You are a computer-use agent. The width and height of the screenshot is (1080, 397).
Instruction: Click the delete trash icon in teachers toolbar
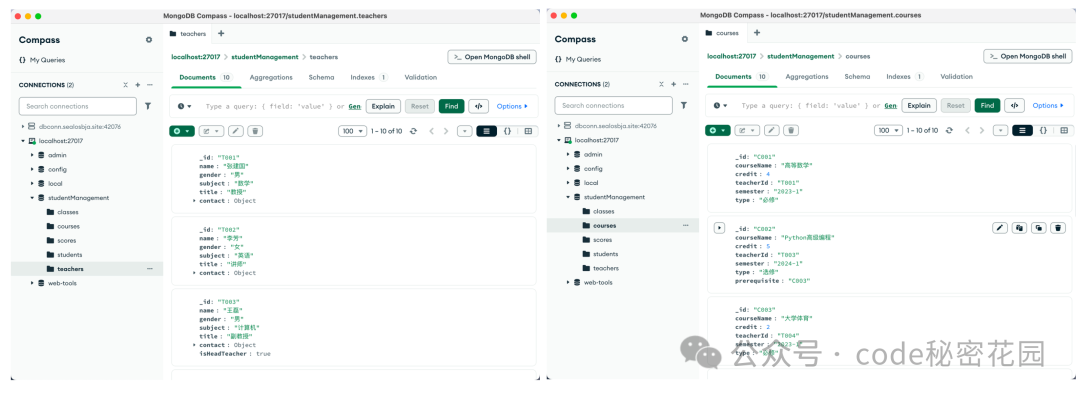256,131
